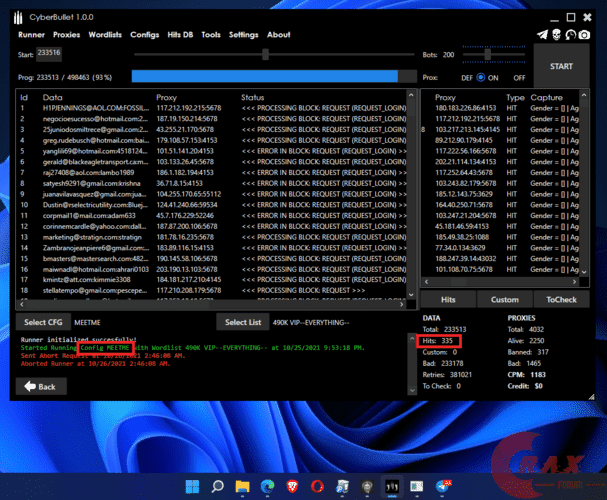Open the Proxies menu
607x500 pixels.
click(x=67, y=35)
